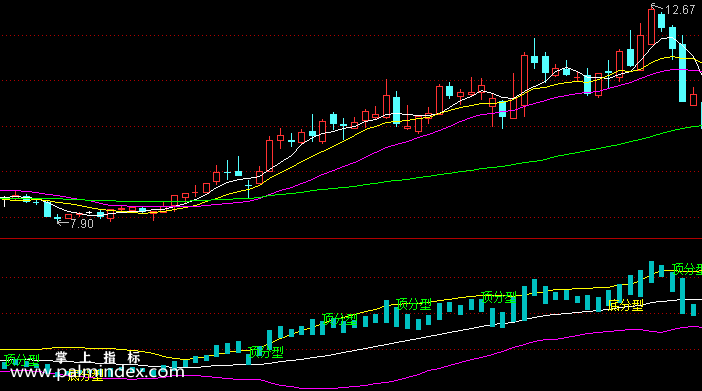Select the third 顶分型 marker from the left
This screenshot has height=391, width=702.
(x=340, y=319)
